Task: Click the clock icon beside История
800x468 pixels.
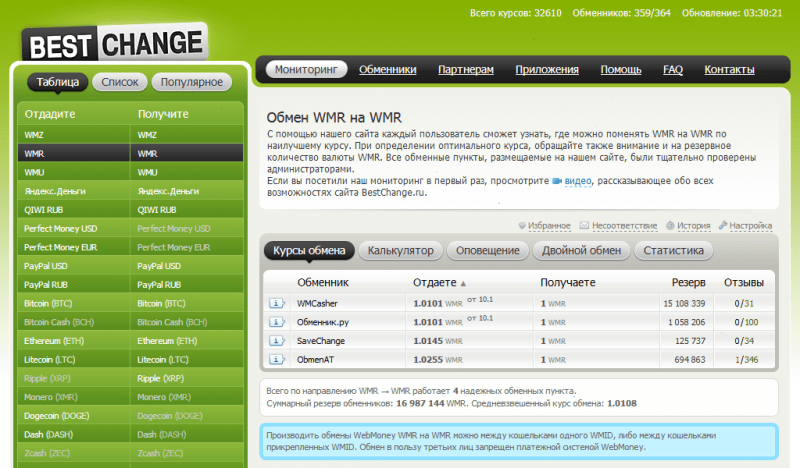Action: [670, 225]
